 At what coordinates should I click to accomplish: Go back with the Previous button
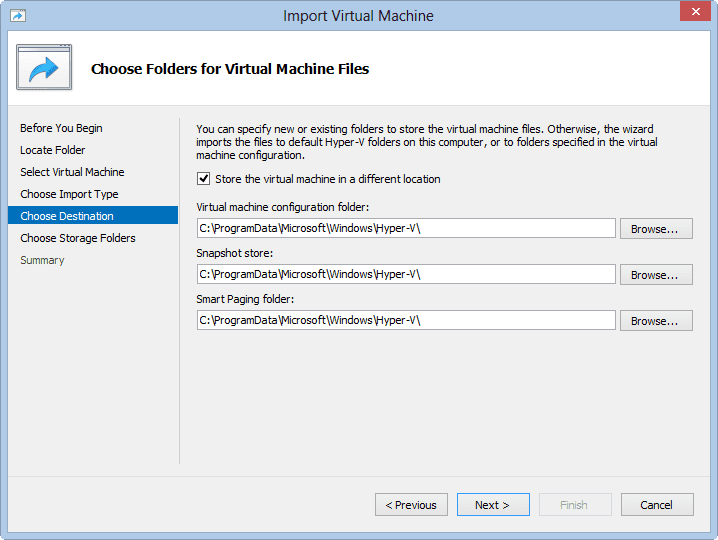click(411, 505)
